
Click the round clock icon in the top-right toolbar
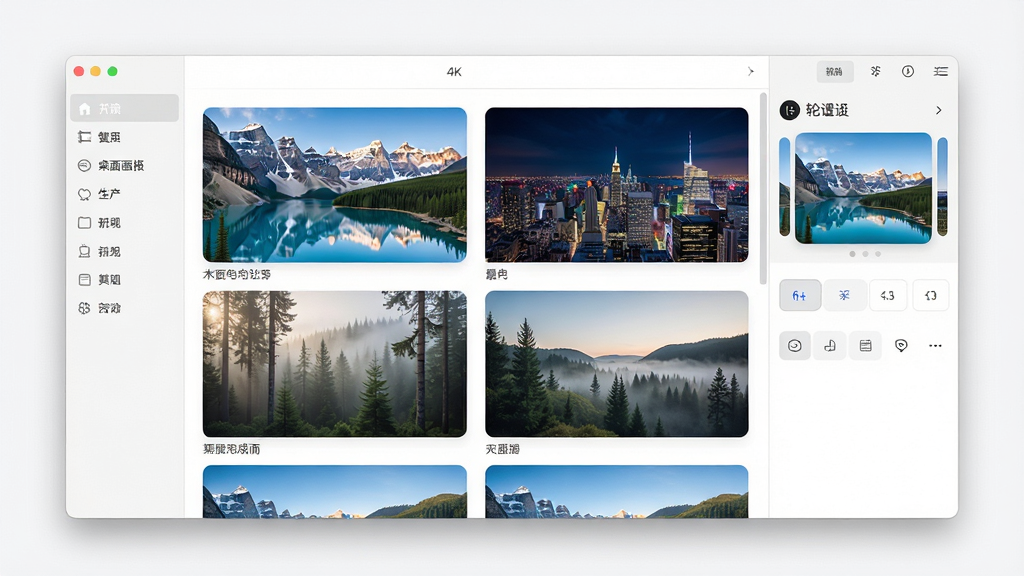908,71
